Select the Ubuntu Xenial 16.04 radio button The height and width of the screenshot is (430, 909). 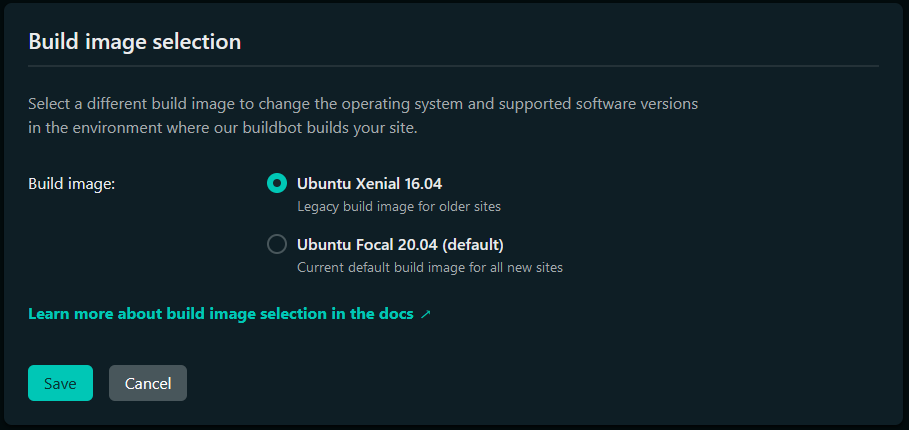tap(277, 184)
